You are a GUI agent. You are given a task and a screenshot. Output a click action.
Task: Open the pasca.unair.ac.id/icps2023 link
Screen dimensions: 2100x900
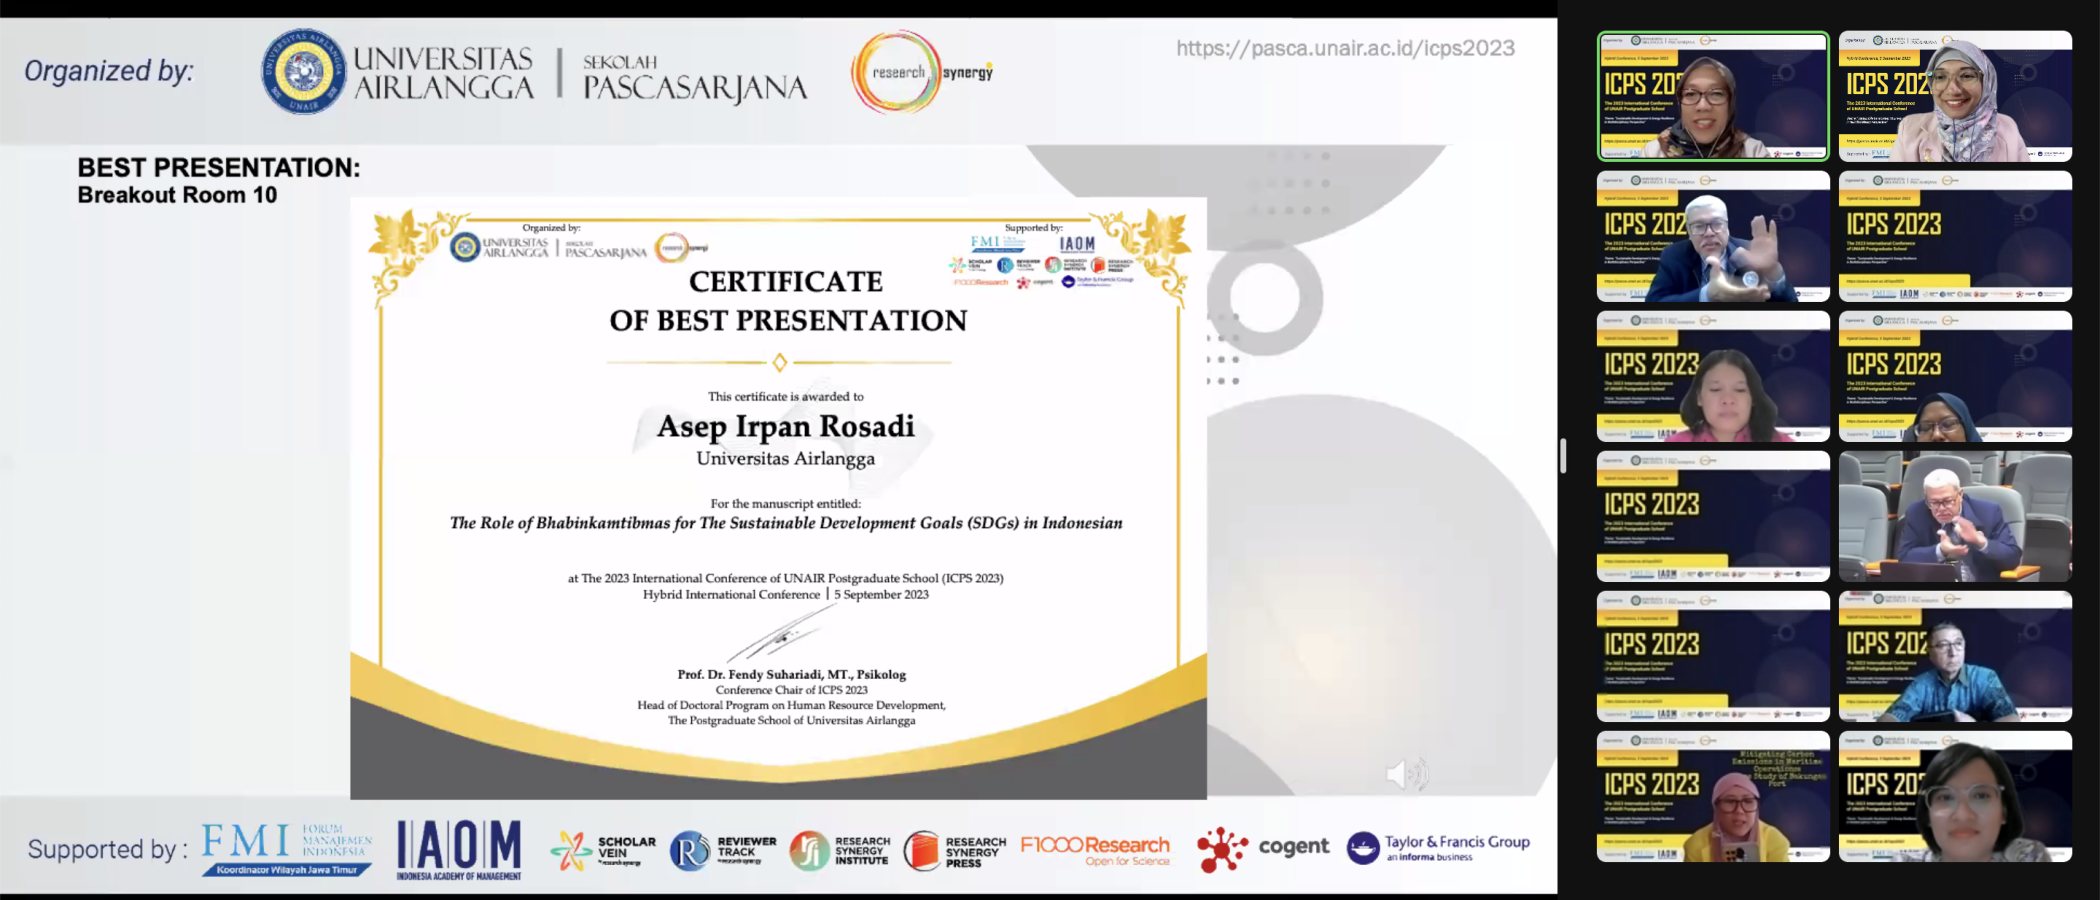[1345, 48]
